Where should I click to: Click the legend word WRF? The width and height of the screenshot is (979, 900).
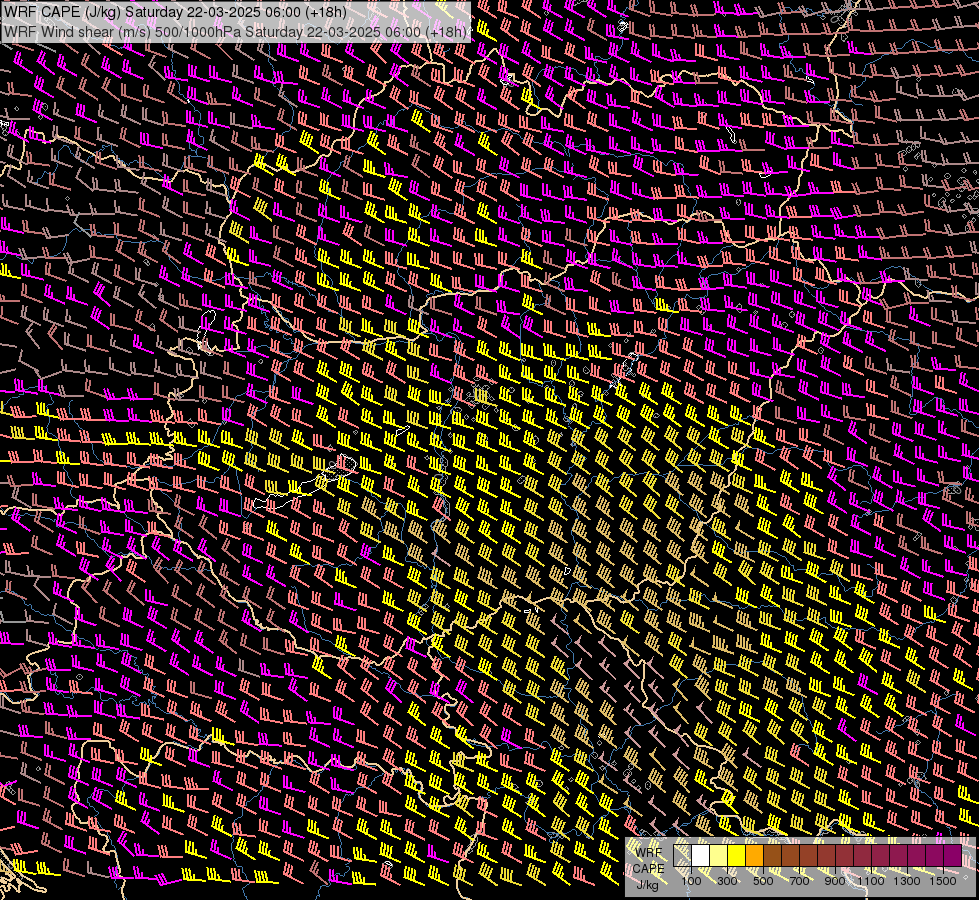pos(649,853)
